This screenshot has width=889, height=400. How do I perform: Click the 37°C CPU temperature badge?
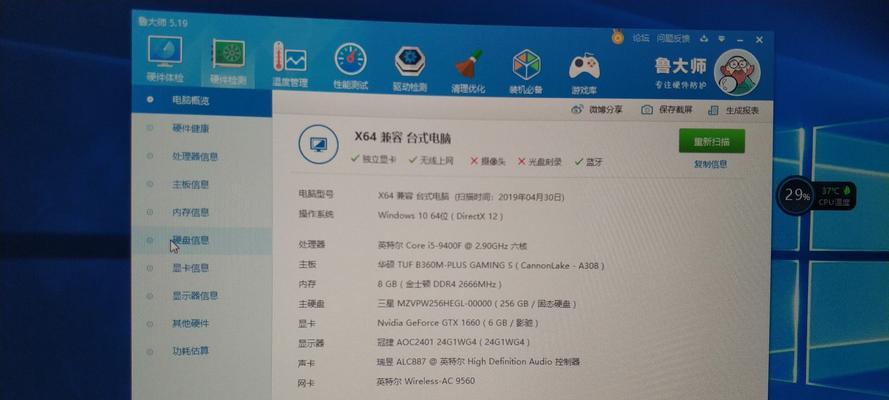pyautogui.click(x=835, y=196)
